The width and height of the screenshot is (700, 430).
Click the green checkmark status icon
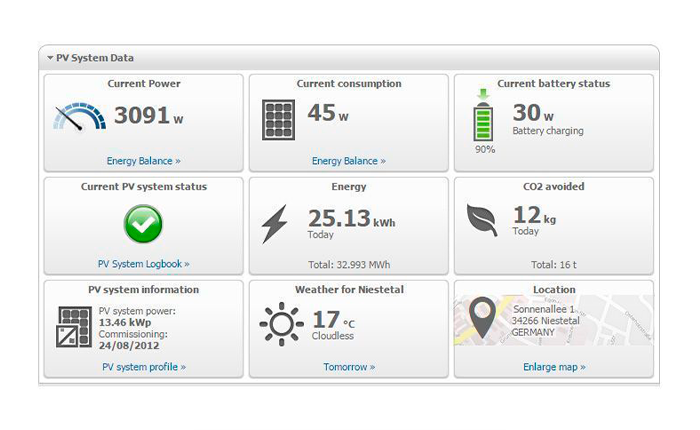[x=143, y=224]
